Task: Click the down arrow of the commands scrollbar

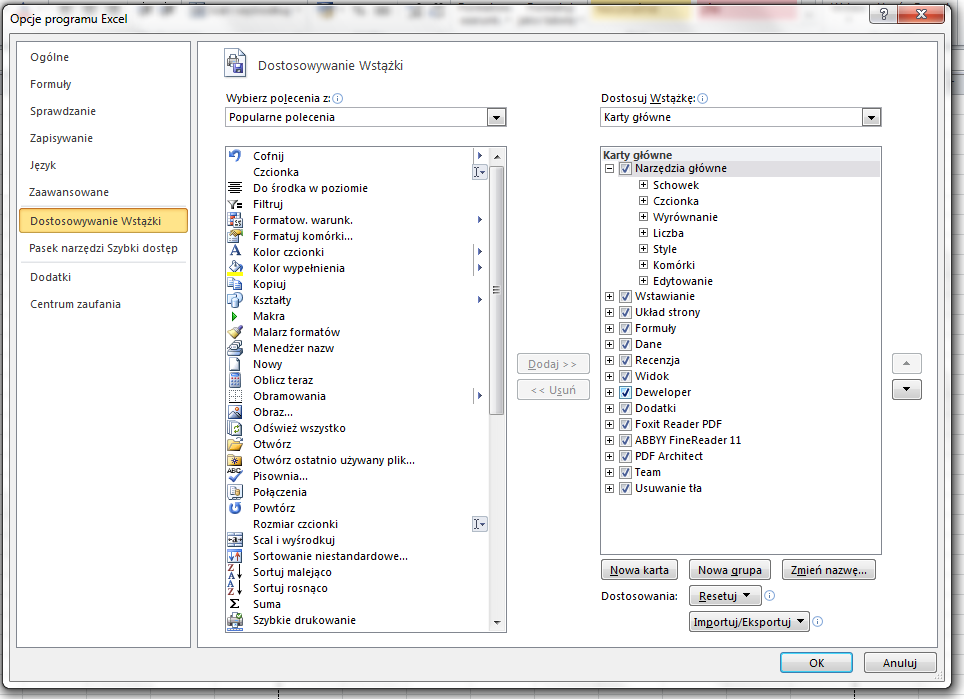Action: (x=499, y=623)
